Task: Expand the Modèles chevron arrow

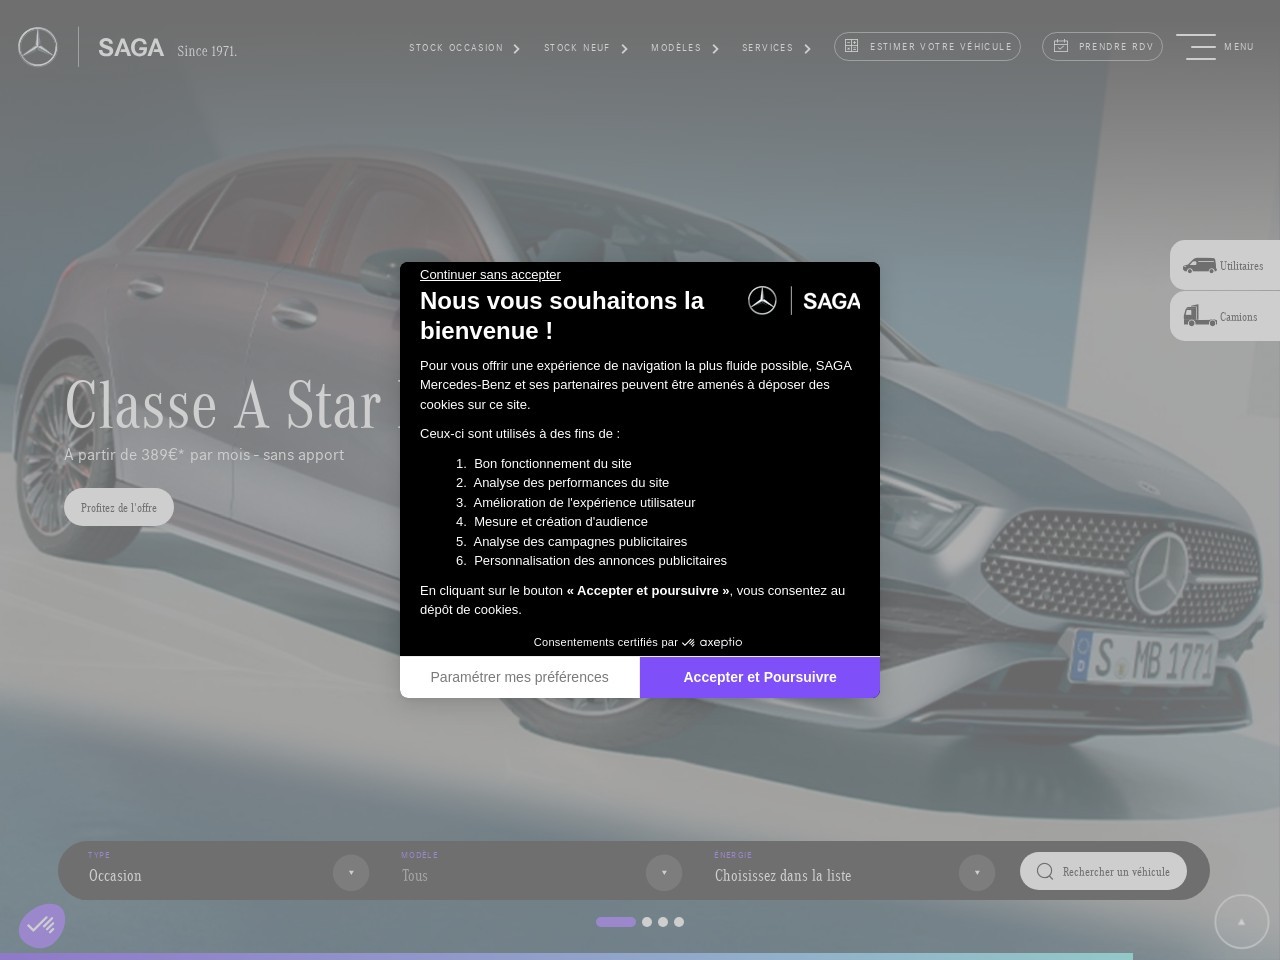Action: pos(716,49)
